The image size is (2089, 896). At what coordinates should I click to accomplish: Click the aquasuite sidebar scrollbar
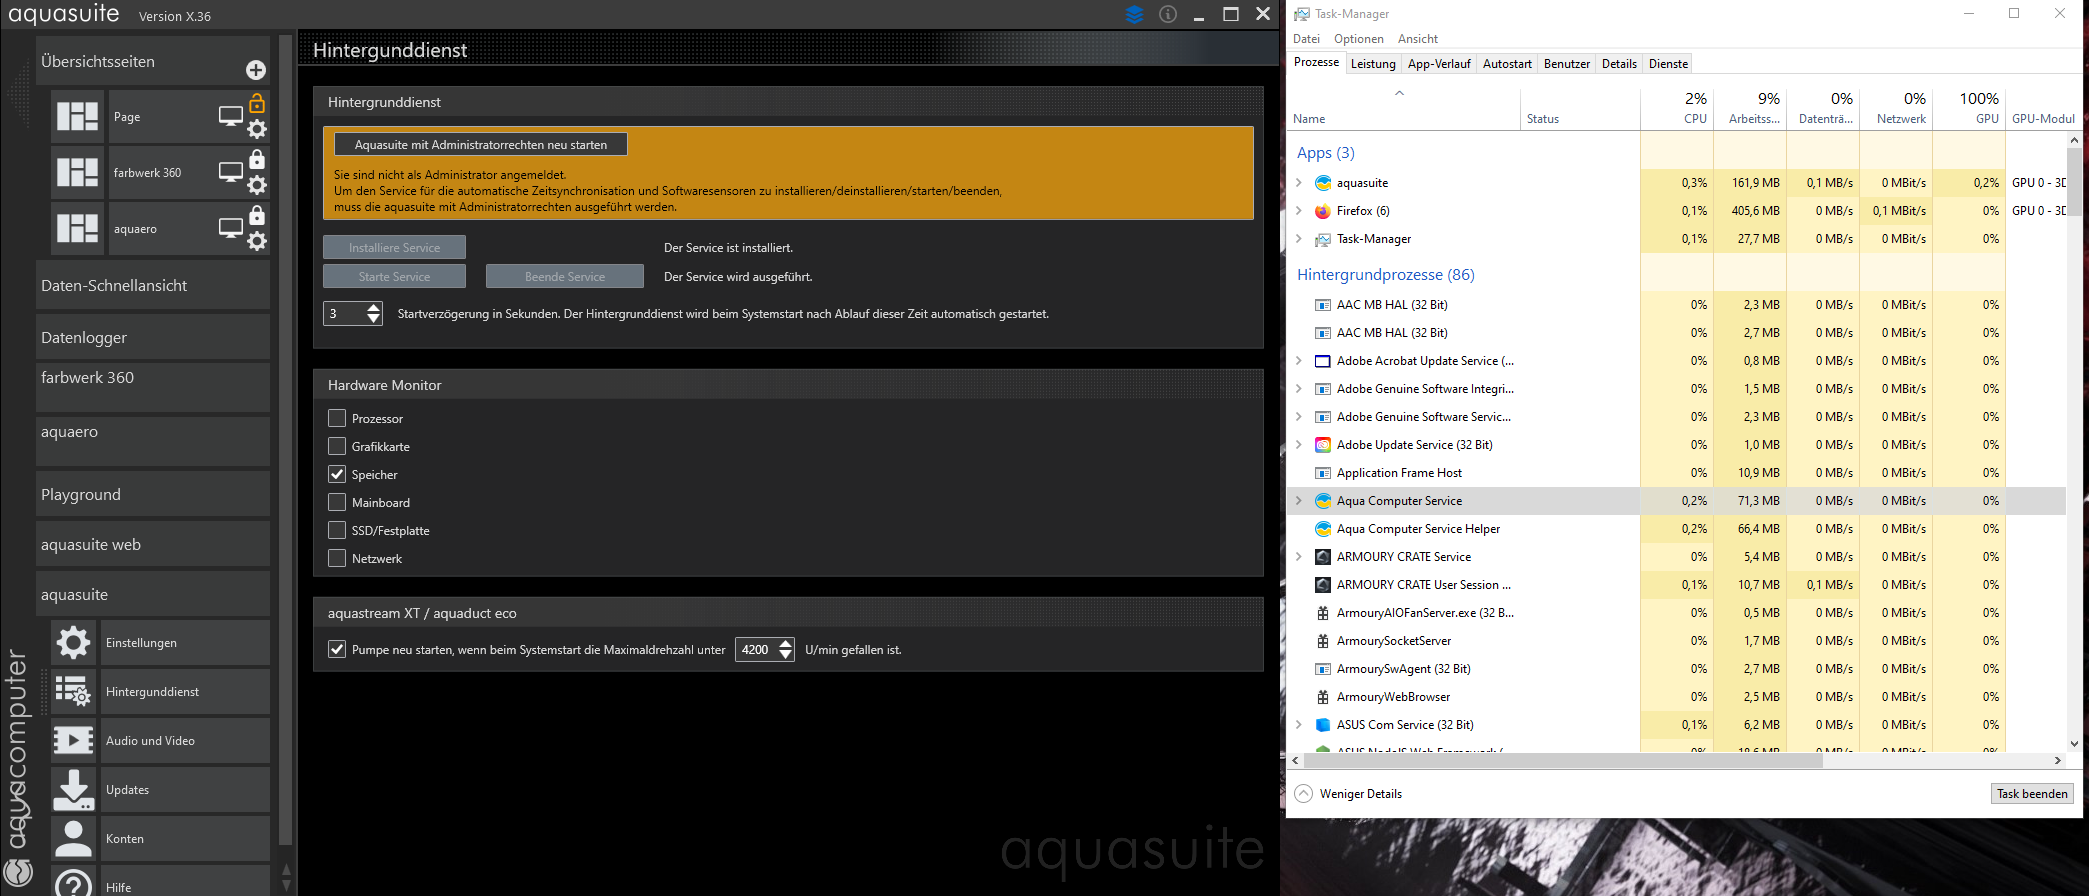[x=285, y=440]
